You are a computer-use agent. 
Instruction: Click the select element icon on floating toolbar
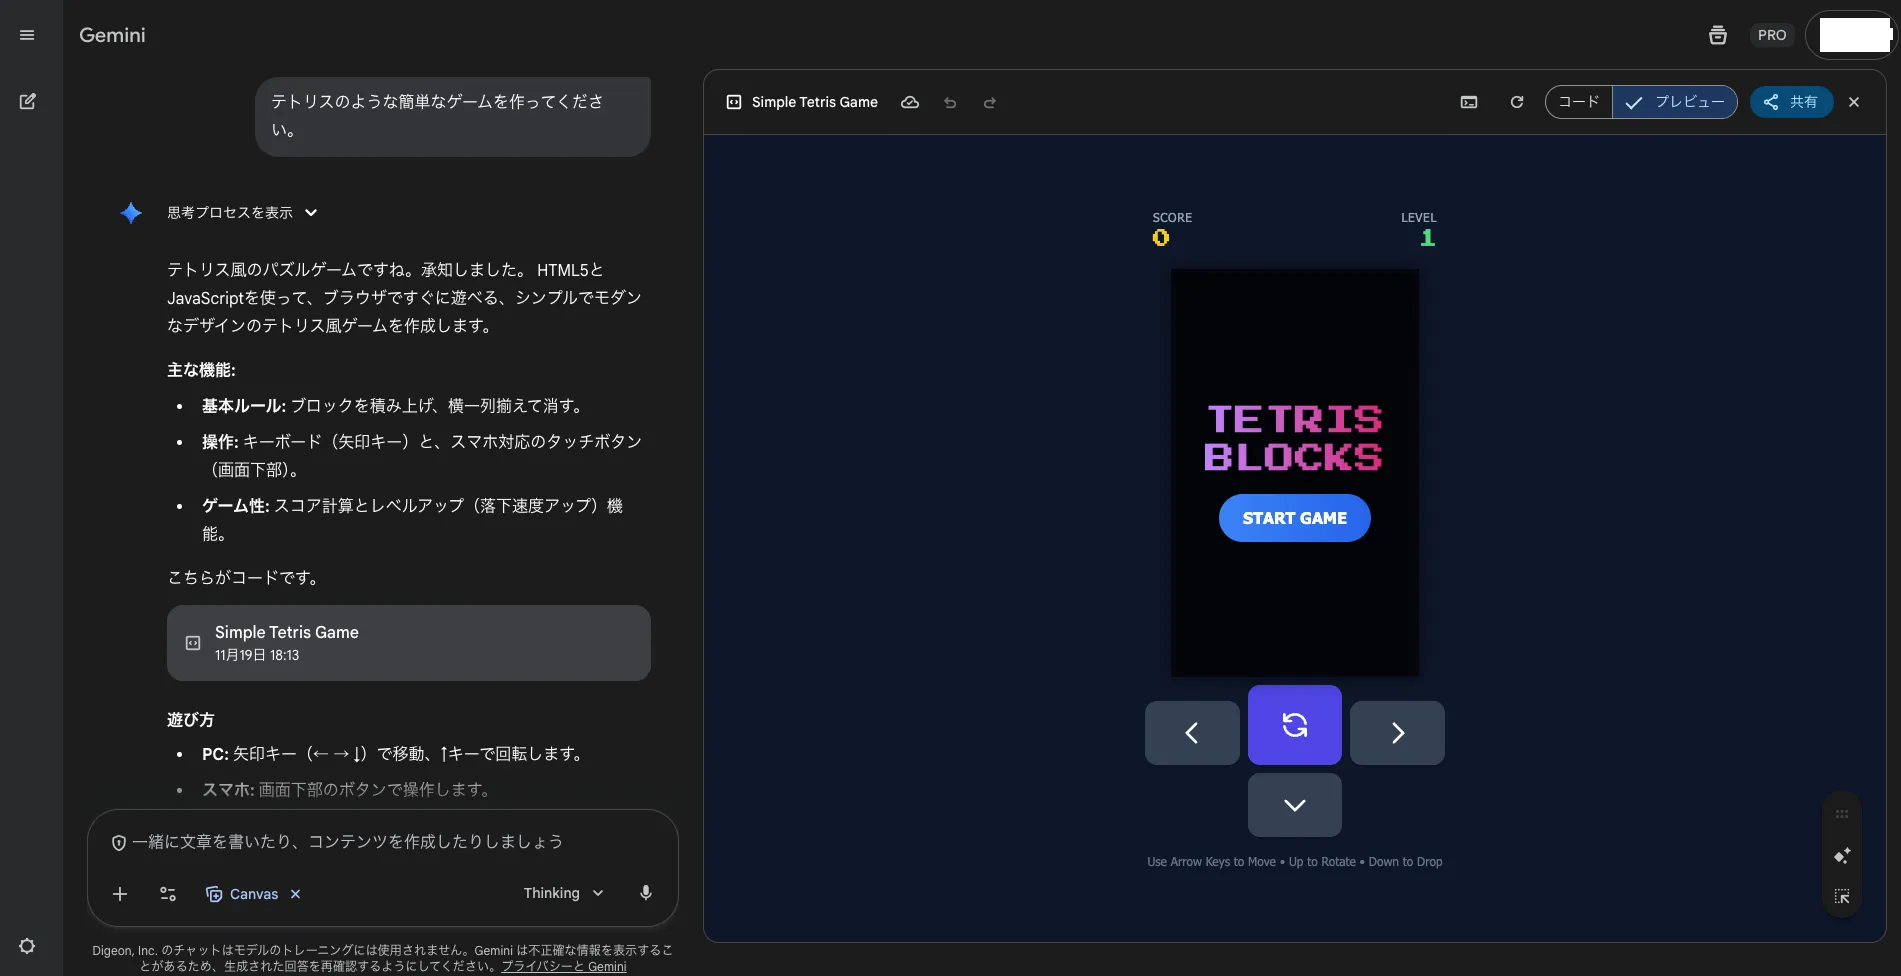(x=1842, y=897)
